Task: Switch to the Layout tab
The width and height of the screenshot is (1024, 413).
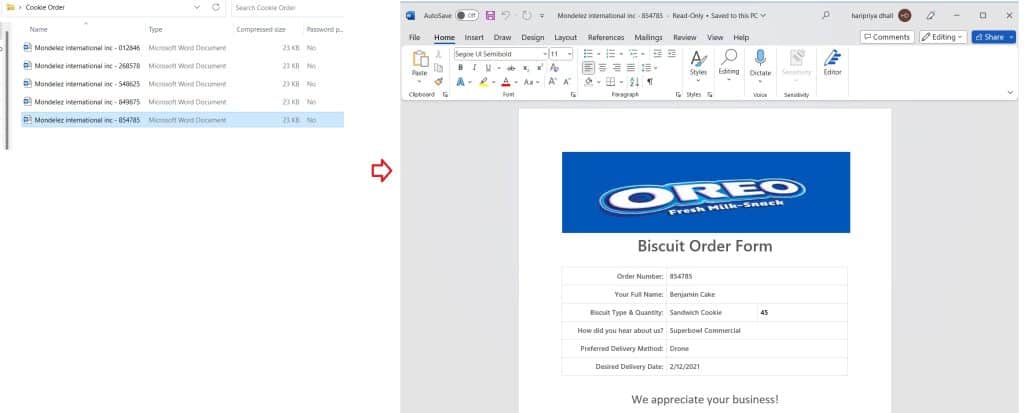Action: [566, 37]
